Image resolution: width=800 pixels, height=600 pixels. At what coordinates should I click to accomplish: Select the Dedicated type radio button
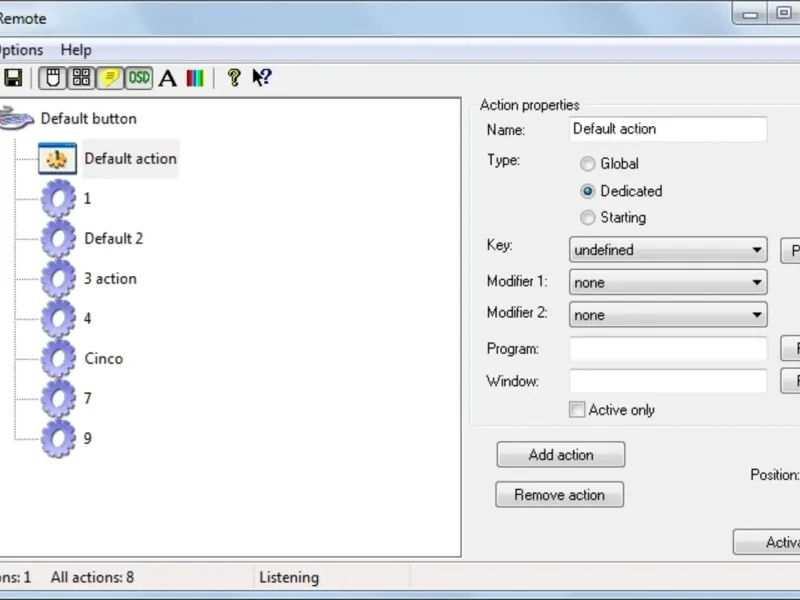[587, 191]
